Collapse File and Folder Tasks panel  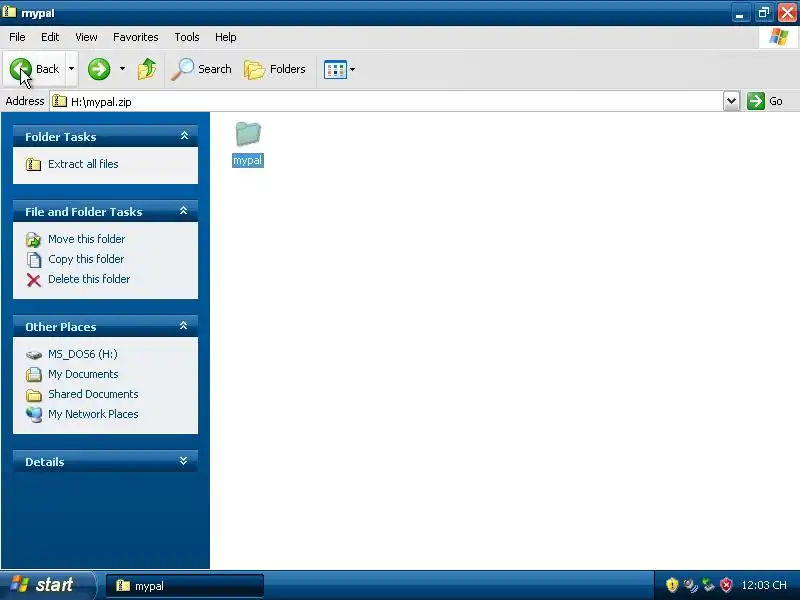184,211
